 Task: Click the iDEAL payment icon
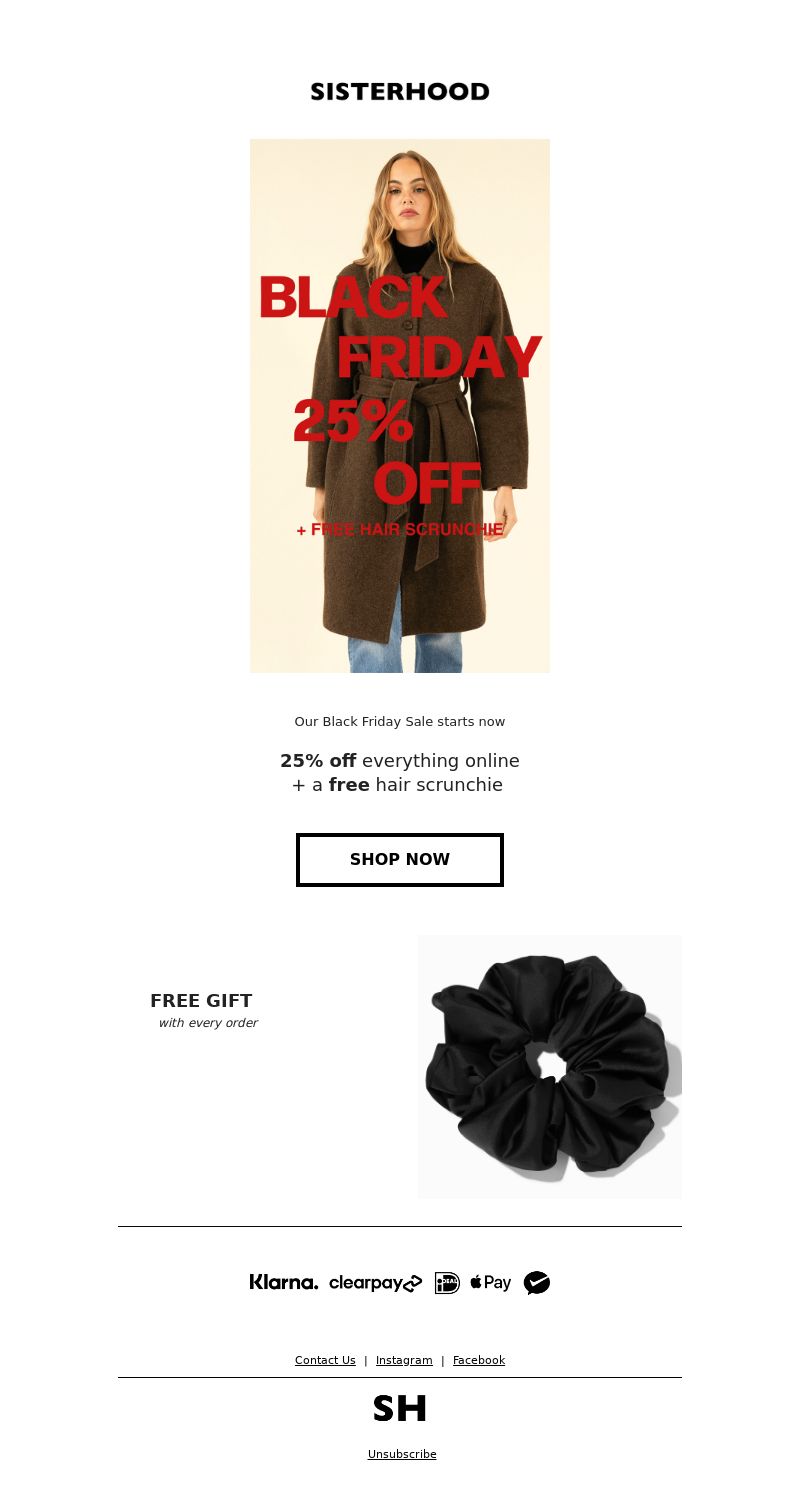pyautogui.click(x=447, y=1283)
